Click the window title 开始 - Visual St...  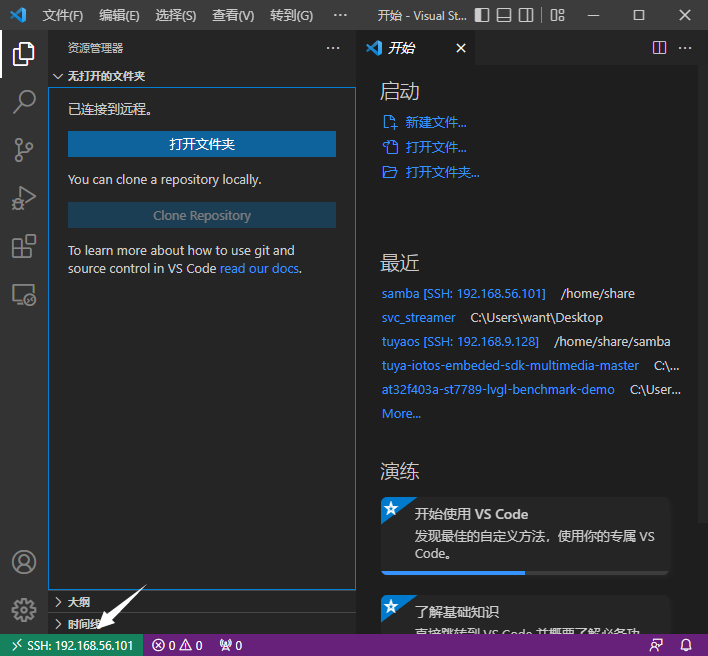click(422, 16)
